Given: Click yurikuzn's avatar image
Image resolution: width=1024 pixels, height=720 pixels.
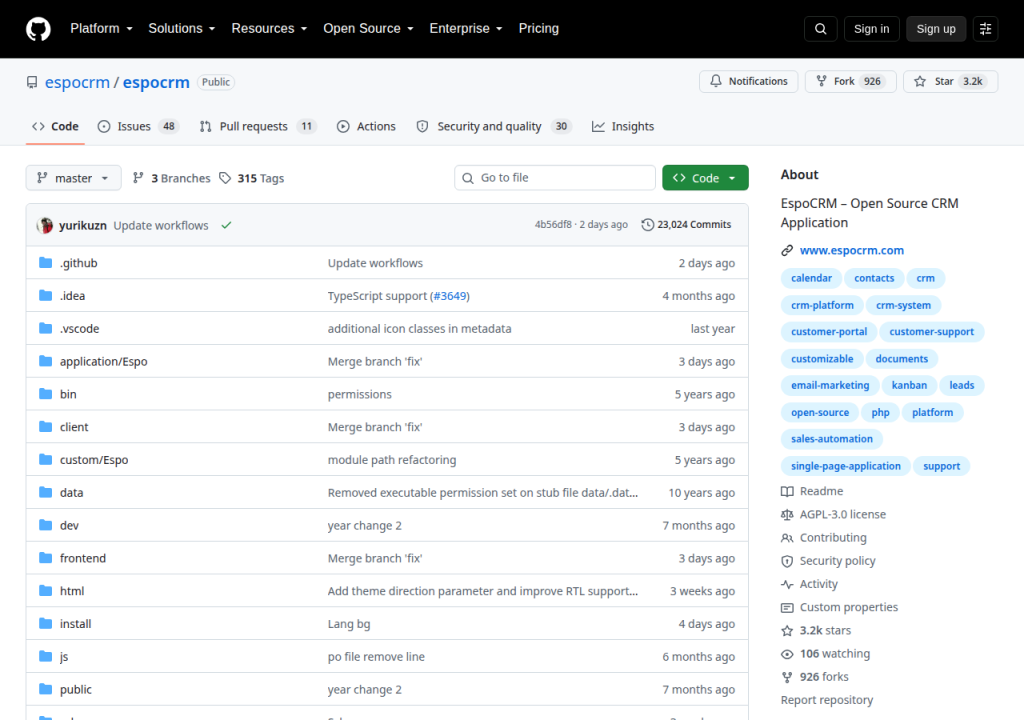Looking at the screenshot, I should pos(44,225).
